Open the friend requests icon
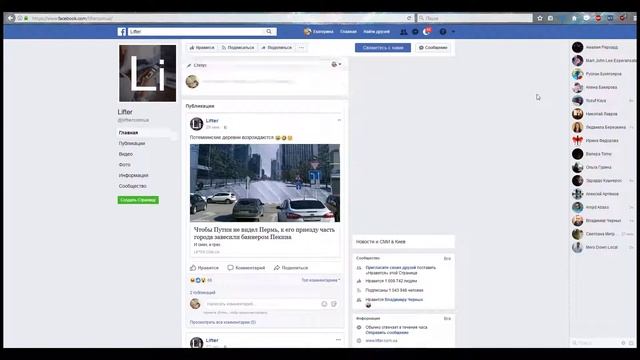Image resolution: width=640 pixels, height=360 pixels. pyautogui.click(x=403, y=32)
